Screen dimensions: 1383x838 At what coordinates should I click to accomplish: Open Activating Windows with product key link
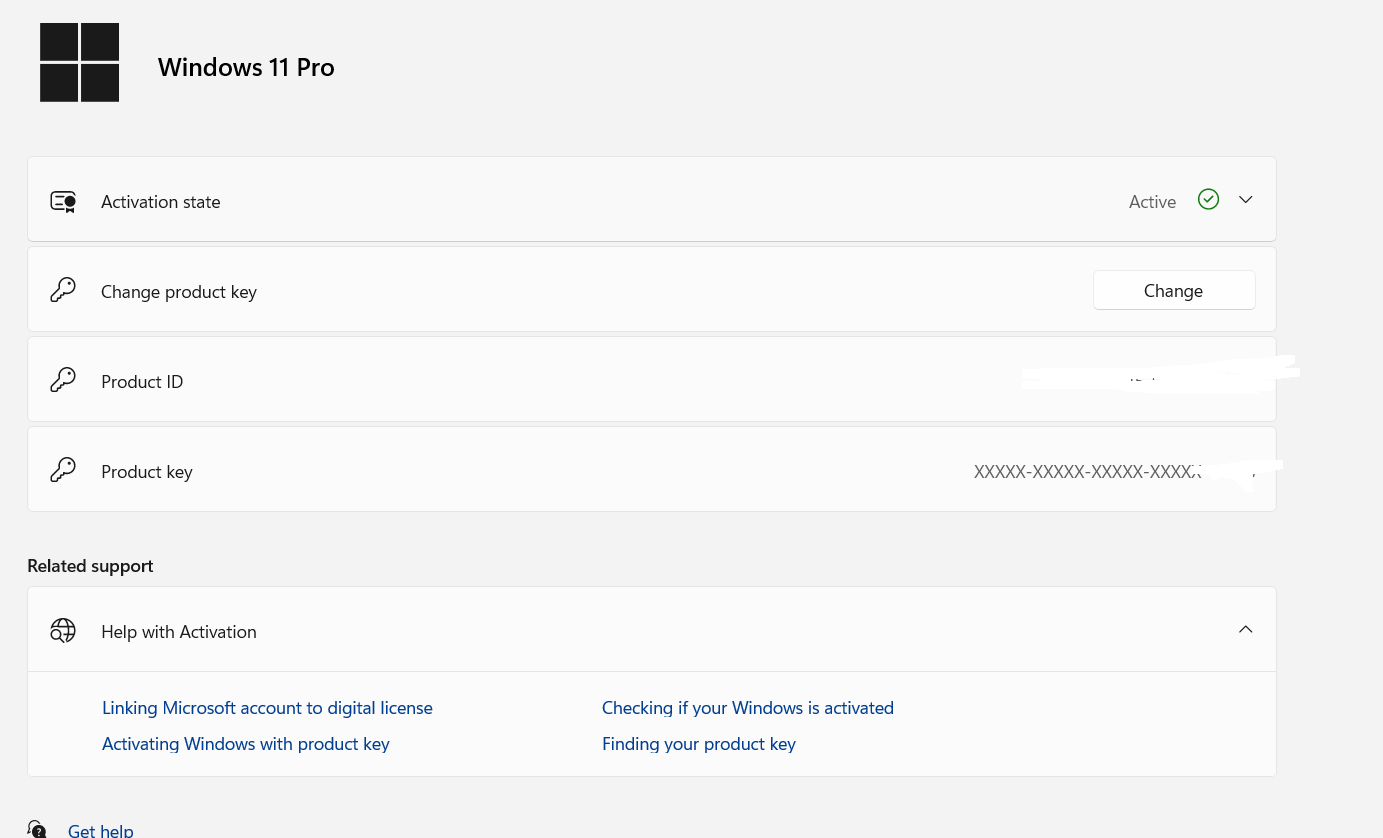pos(246,744)
